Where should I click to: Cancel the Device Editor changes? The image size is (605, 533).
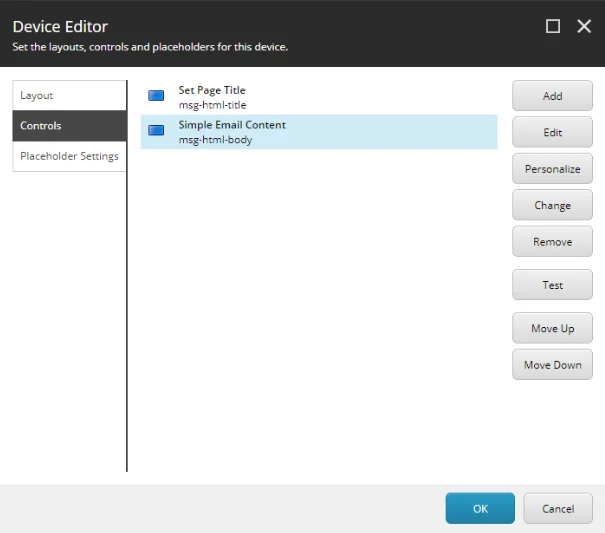click(x=558, y=508)
